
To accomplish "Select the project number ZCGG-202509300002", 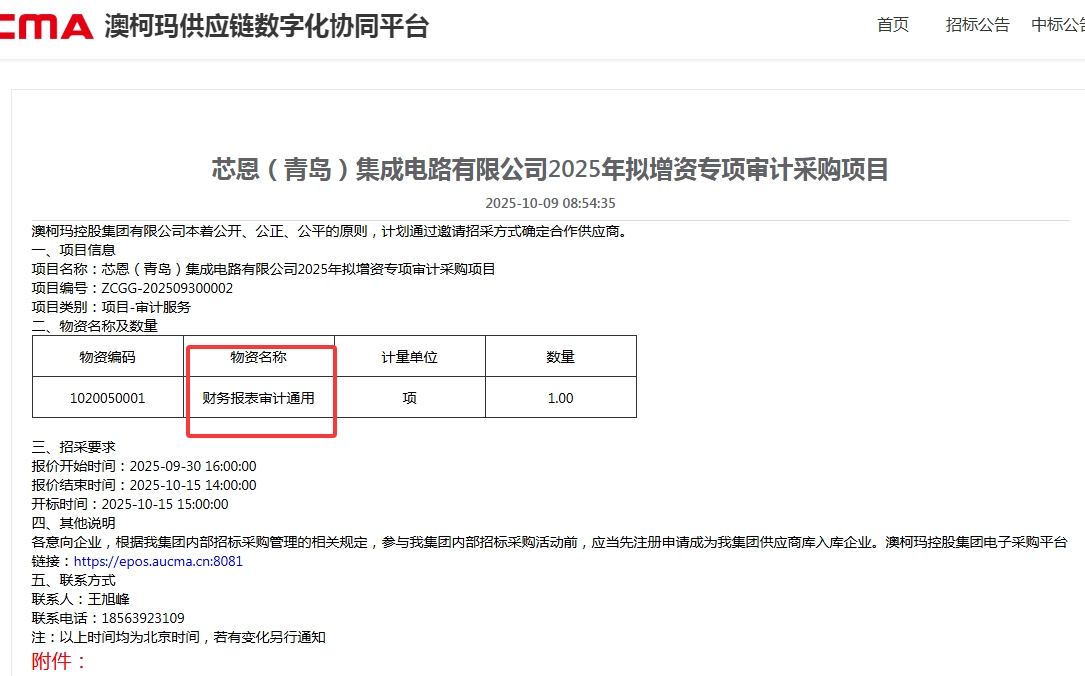I will coord(167,288).
